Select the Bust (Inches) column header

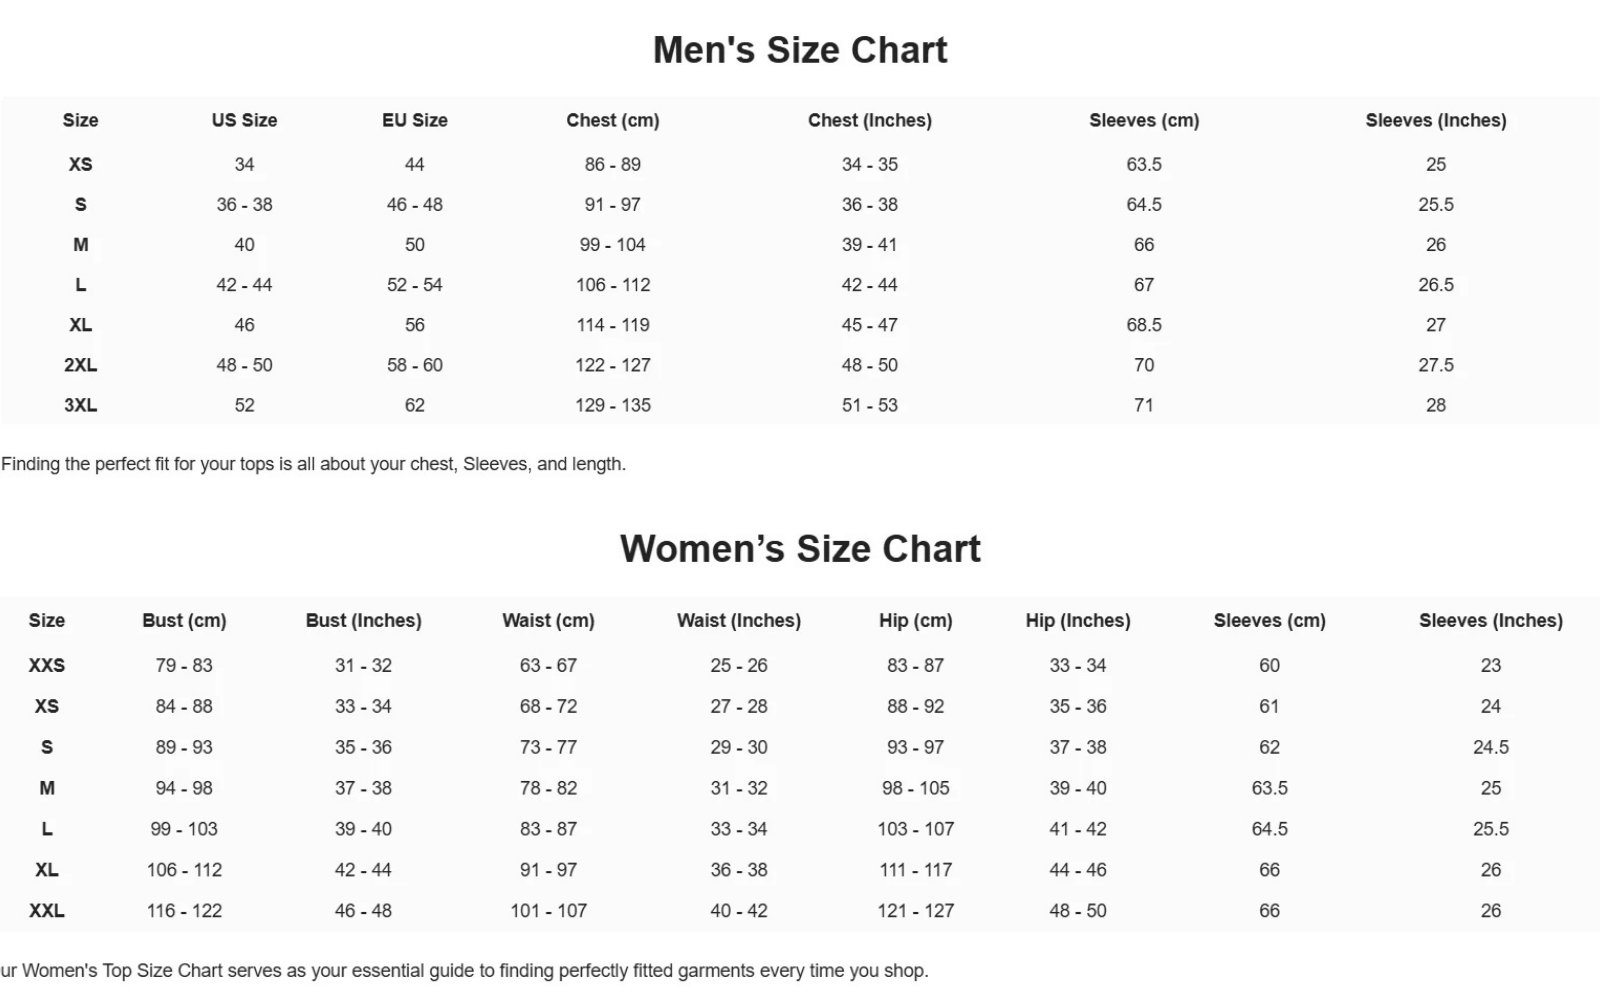pyautogui.click(x=363, y=620)
